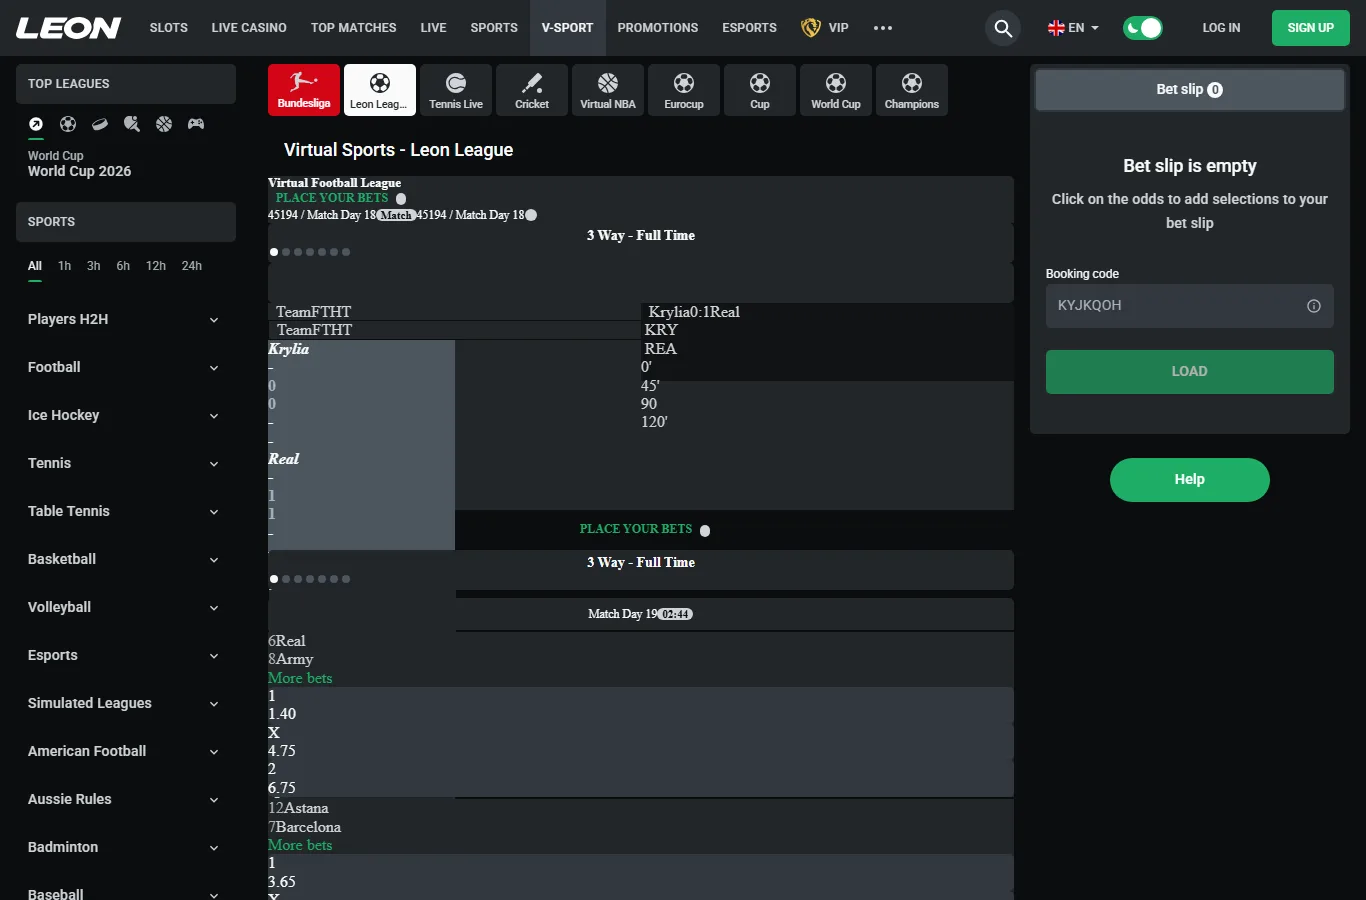Open the Bundesliga virtual sport
1366x900 pixels.
tap(304, 90)
